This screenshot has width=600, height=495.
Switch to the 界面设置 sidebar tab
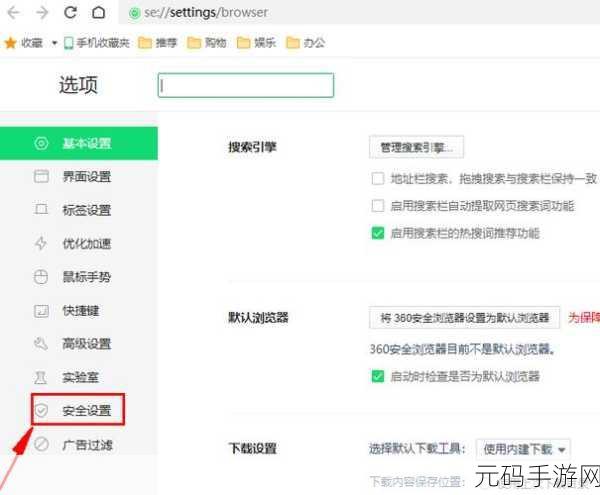pos(79,177)
